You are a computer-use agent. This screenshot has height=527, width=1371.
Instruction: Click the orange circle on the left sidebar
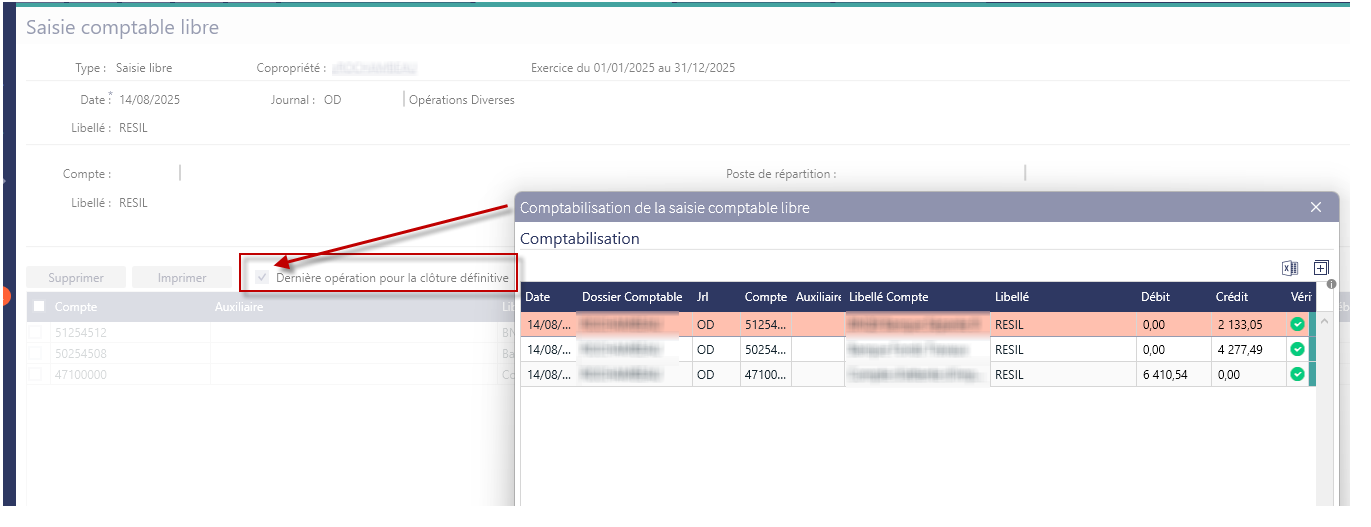click(5, 297)
